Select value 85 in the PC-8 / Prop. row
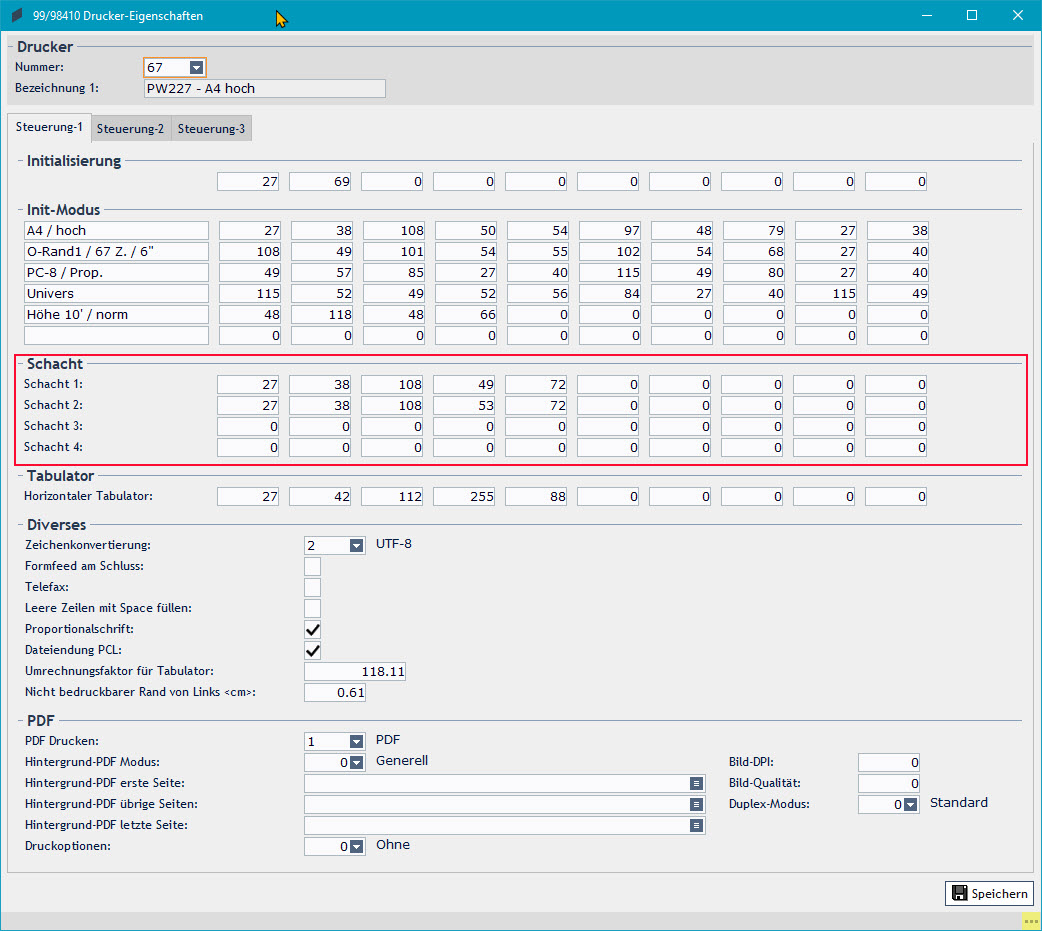This screenshot has width=1042, height=931. [x=394, y=272]
